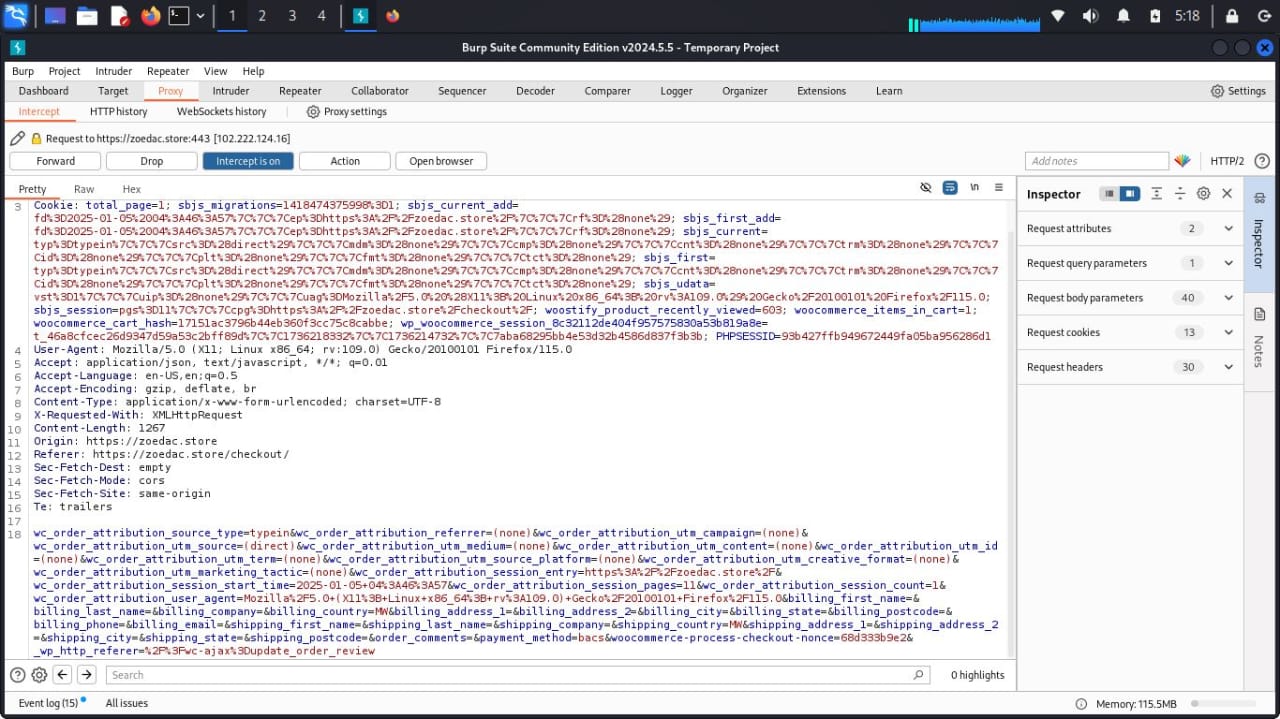The image size is (1280, 719).
Task: Click the search settings gear icon at bottom
Action: pyautogui.click(x=39, y=675)
